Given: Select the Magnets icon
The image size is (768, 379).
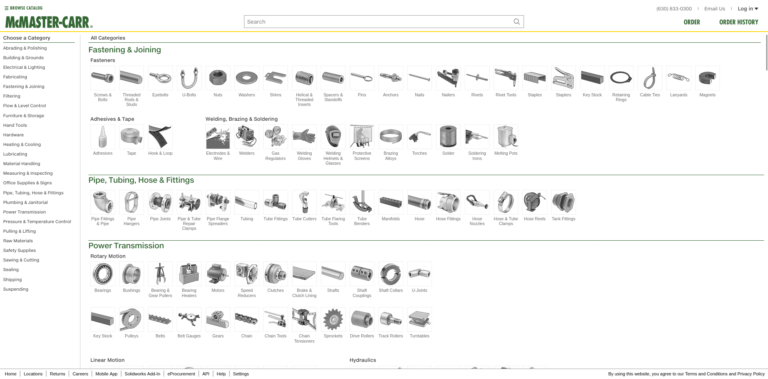Looking at the screenshot, I should pyautogui.click(x=707, y=78).
